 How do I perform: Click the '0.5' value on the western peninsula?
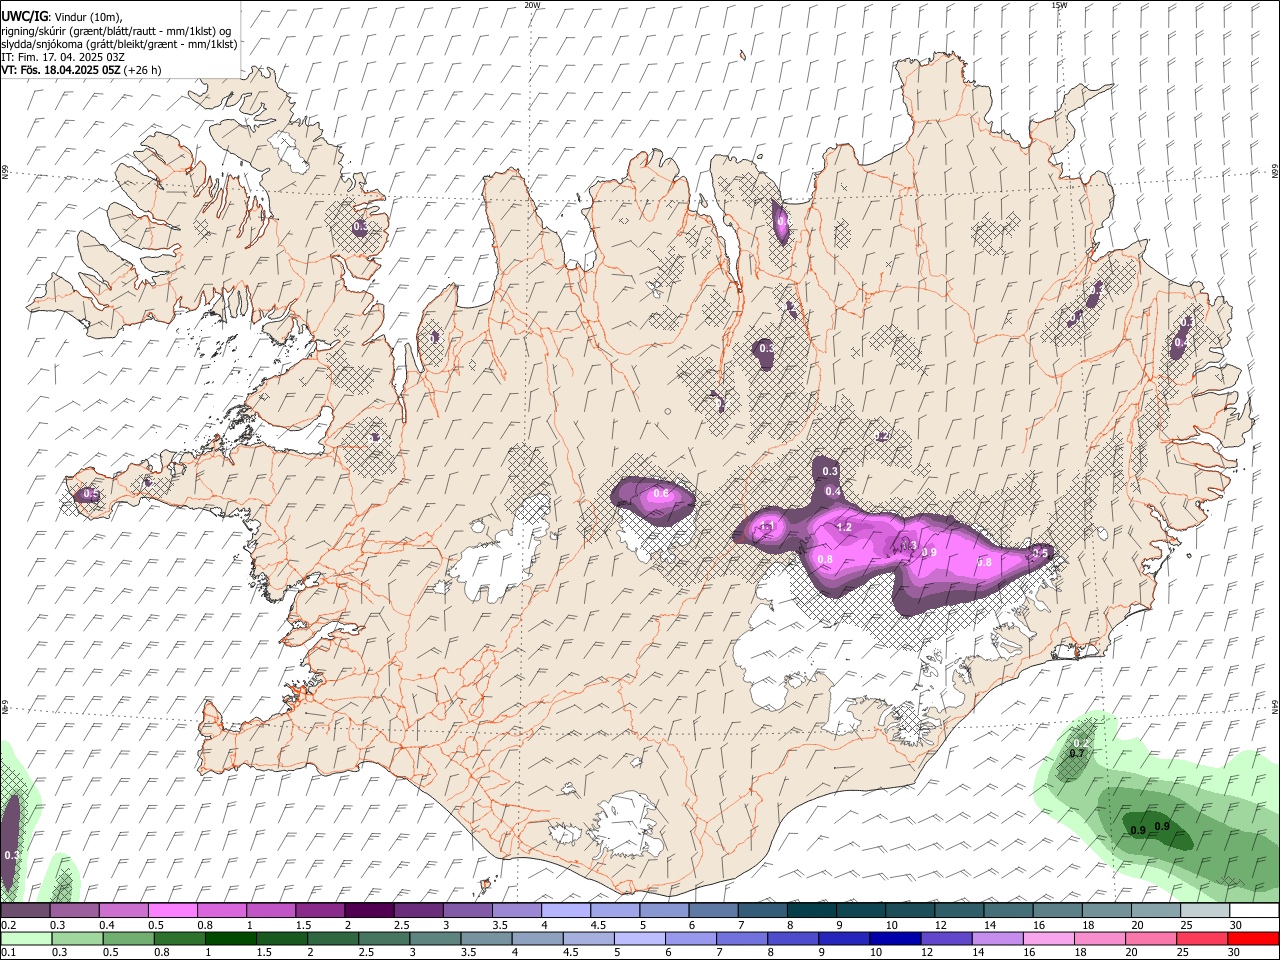[90, 494]
